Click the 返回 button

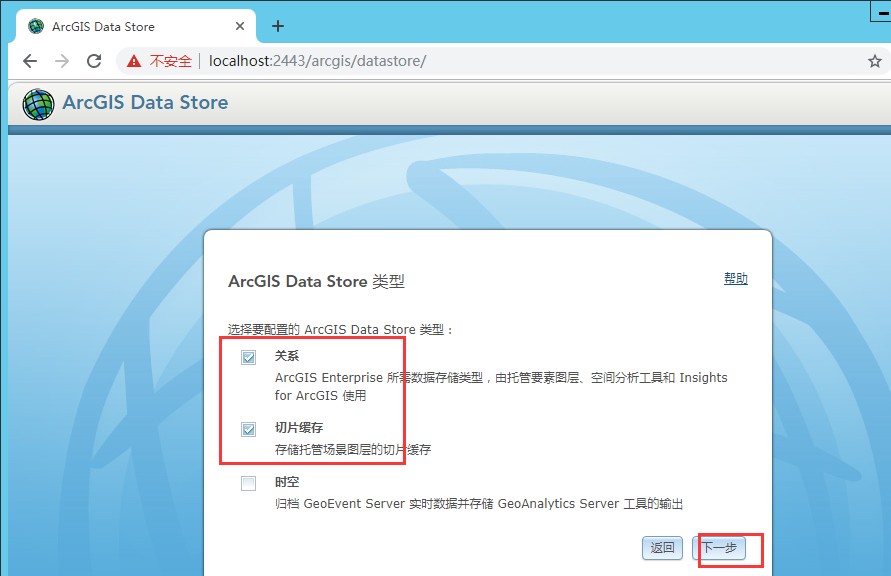[662, 548]
